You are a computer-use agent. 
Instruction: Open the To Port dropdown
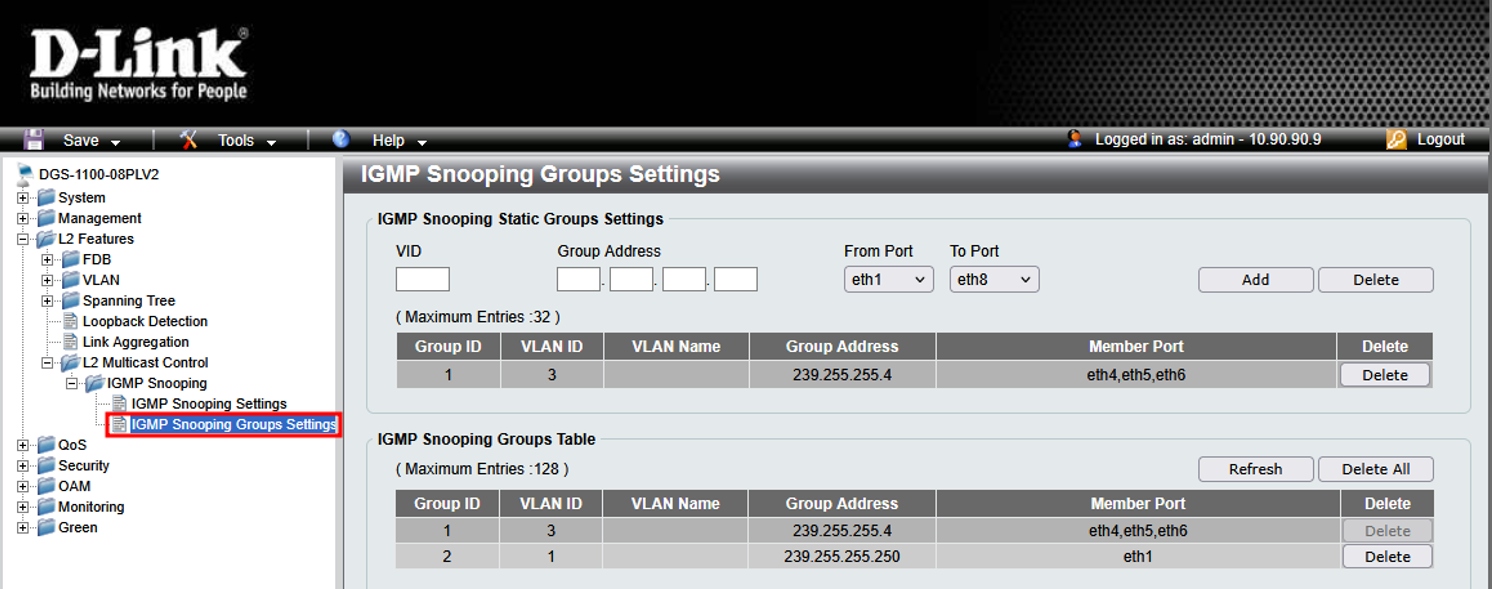pyautogui.click(x=994, y=280)
